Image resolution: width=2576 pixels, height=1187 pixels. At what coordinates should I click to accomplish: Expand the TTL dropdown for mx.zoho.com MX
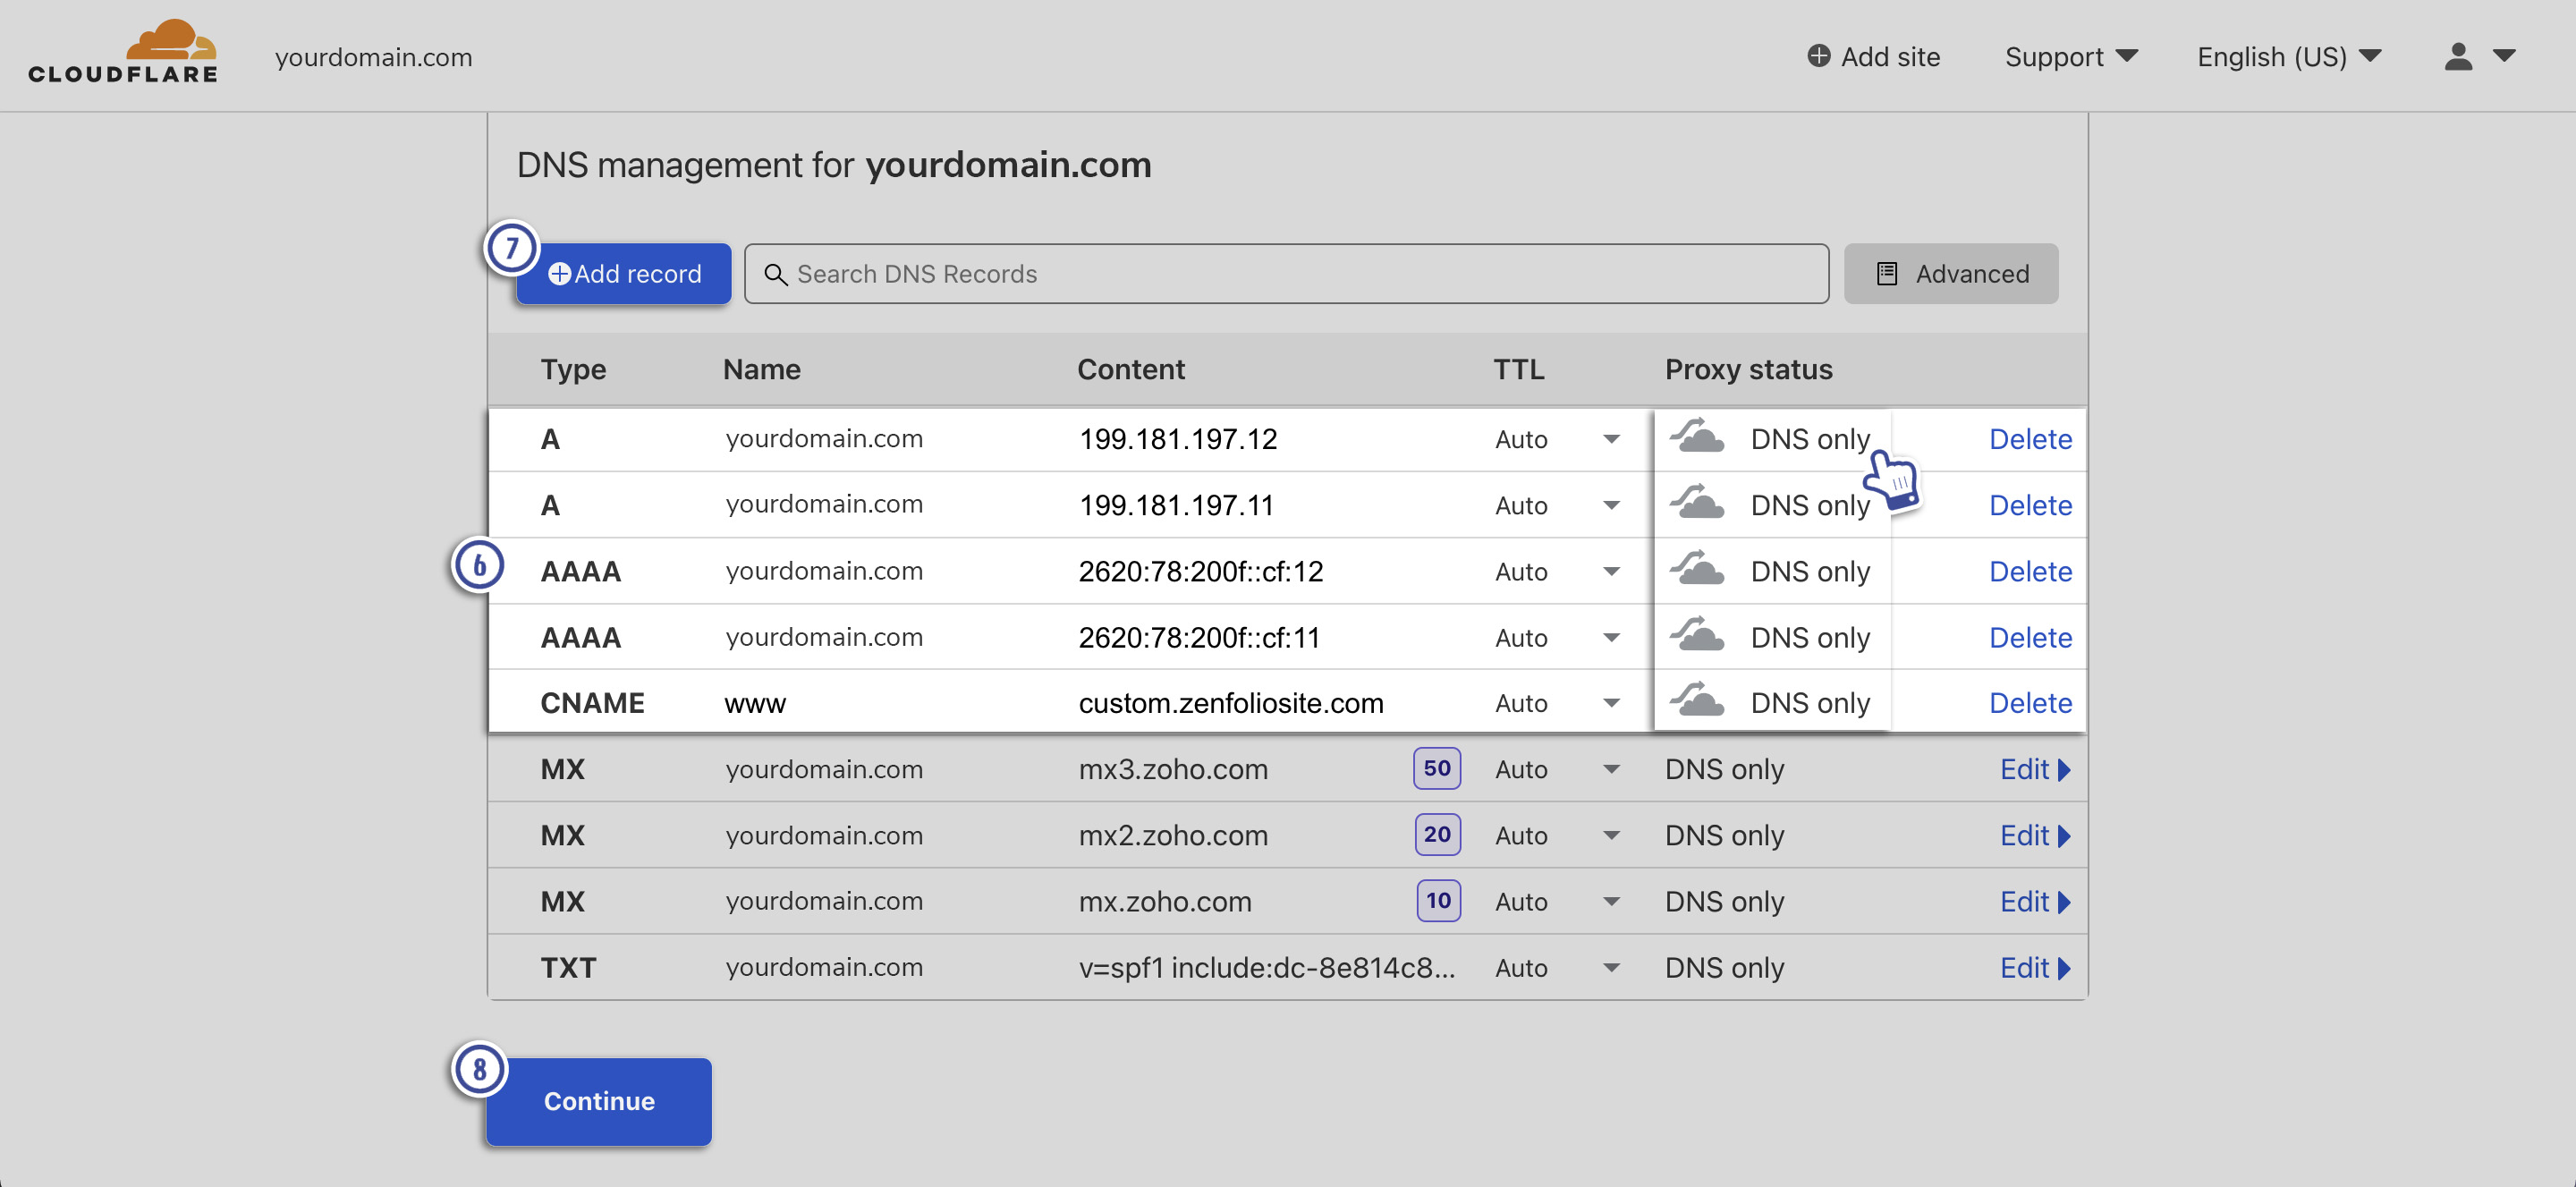[1612, 901]
